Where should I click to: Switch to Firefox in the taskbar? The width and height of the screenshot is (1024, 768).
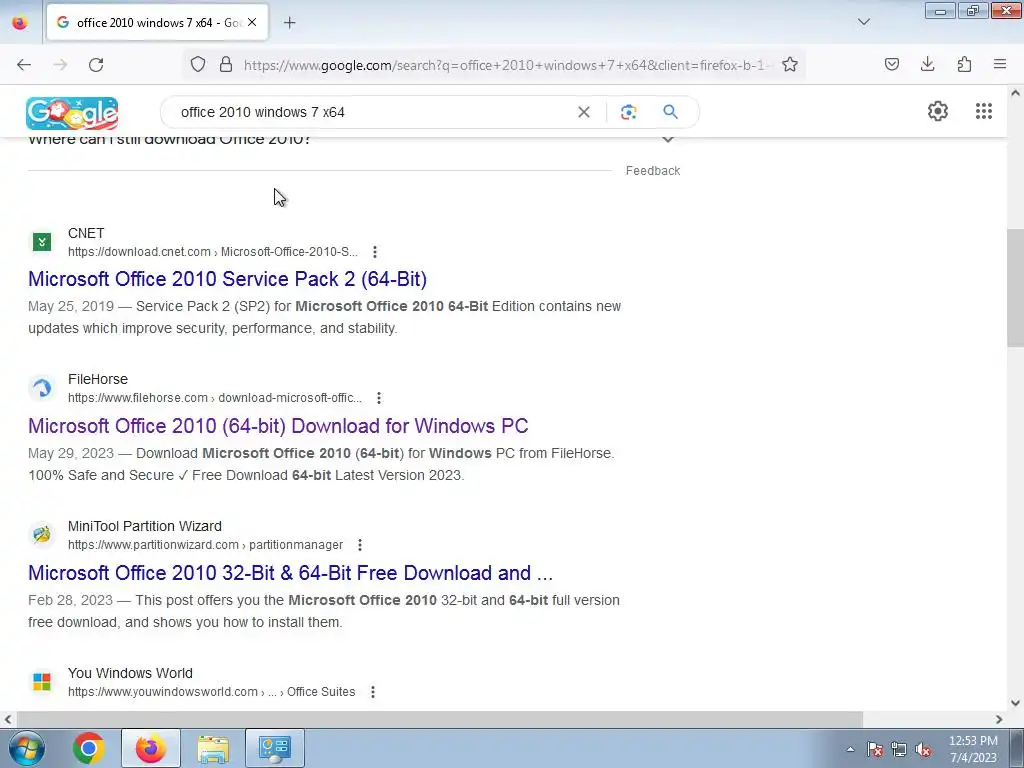[150, 748]
